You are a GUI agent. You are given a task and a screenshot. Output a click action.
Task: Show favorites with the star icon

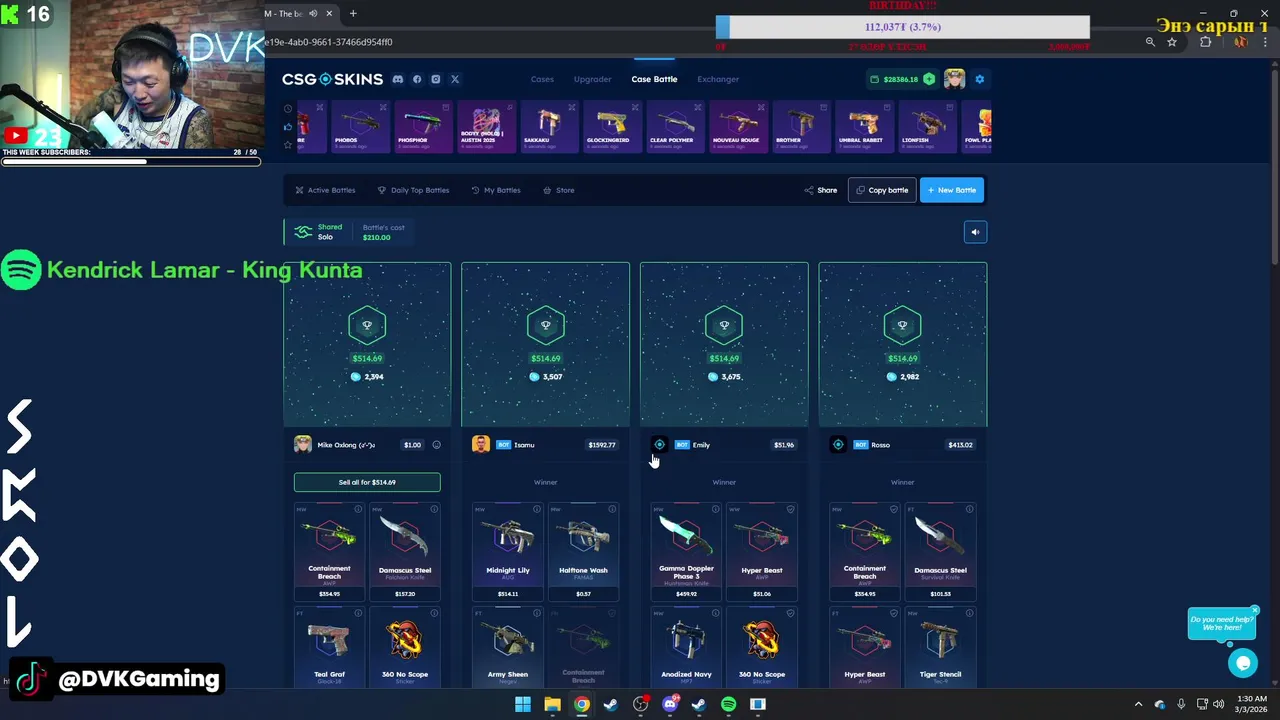[x=288, y=144]
